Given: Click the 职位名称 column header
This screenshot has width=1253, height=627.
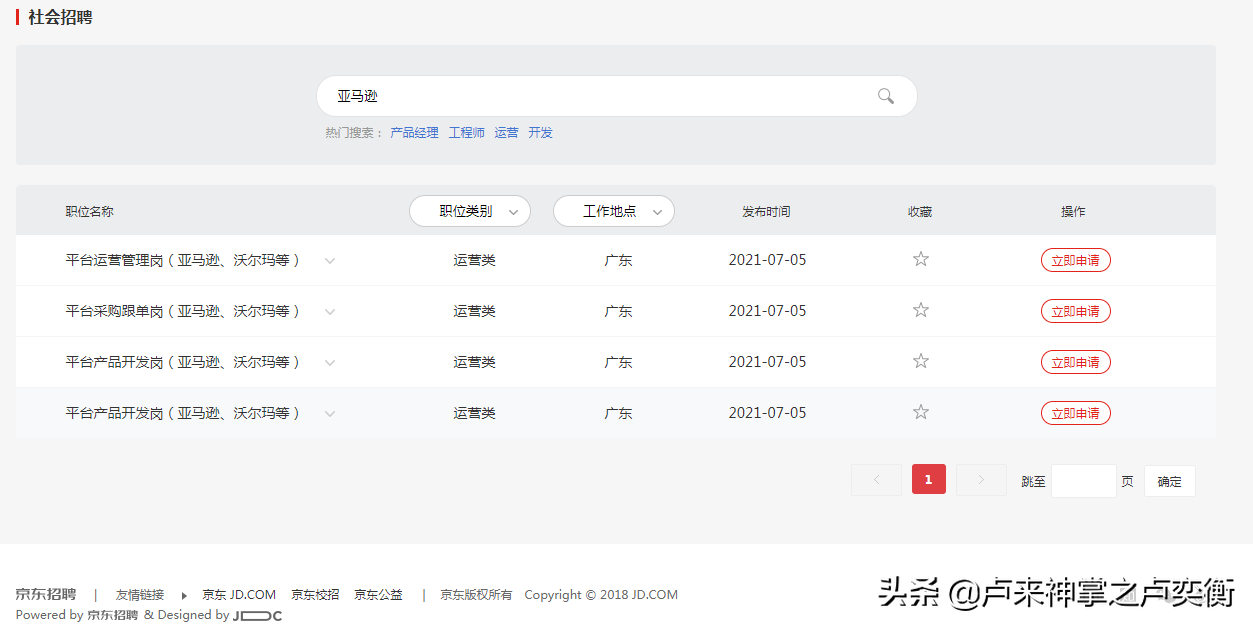Looking at the screenshot, I should (x=90, y=212).
